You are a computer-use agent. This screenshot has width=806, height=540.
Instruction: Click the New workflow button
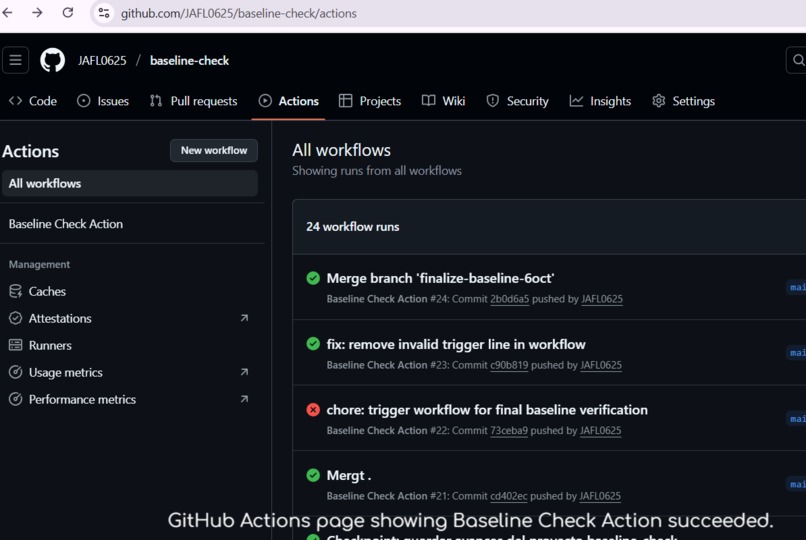(x=214, y=151)
